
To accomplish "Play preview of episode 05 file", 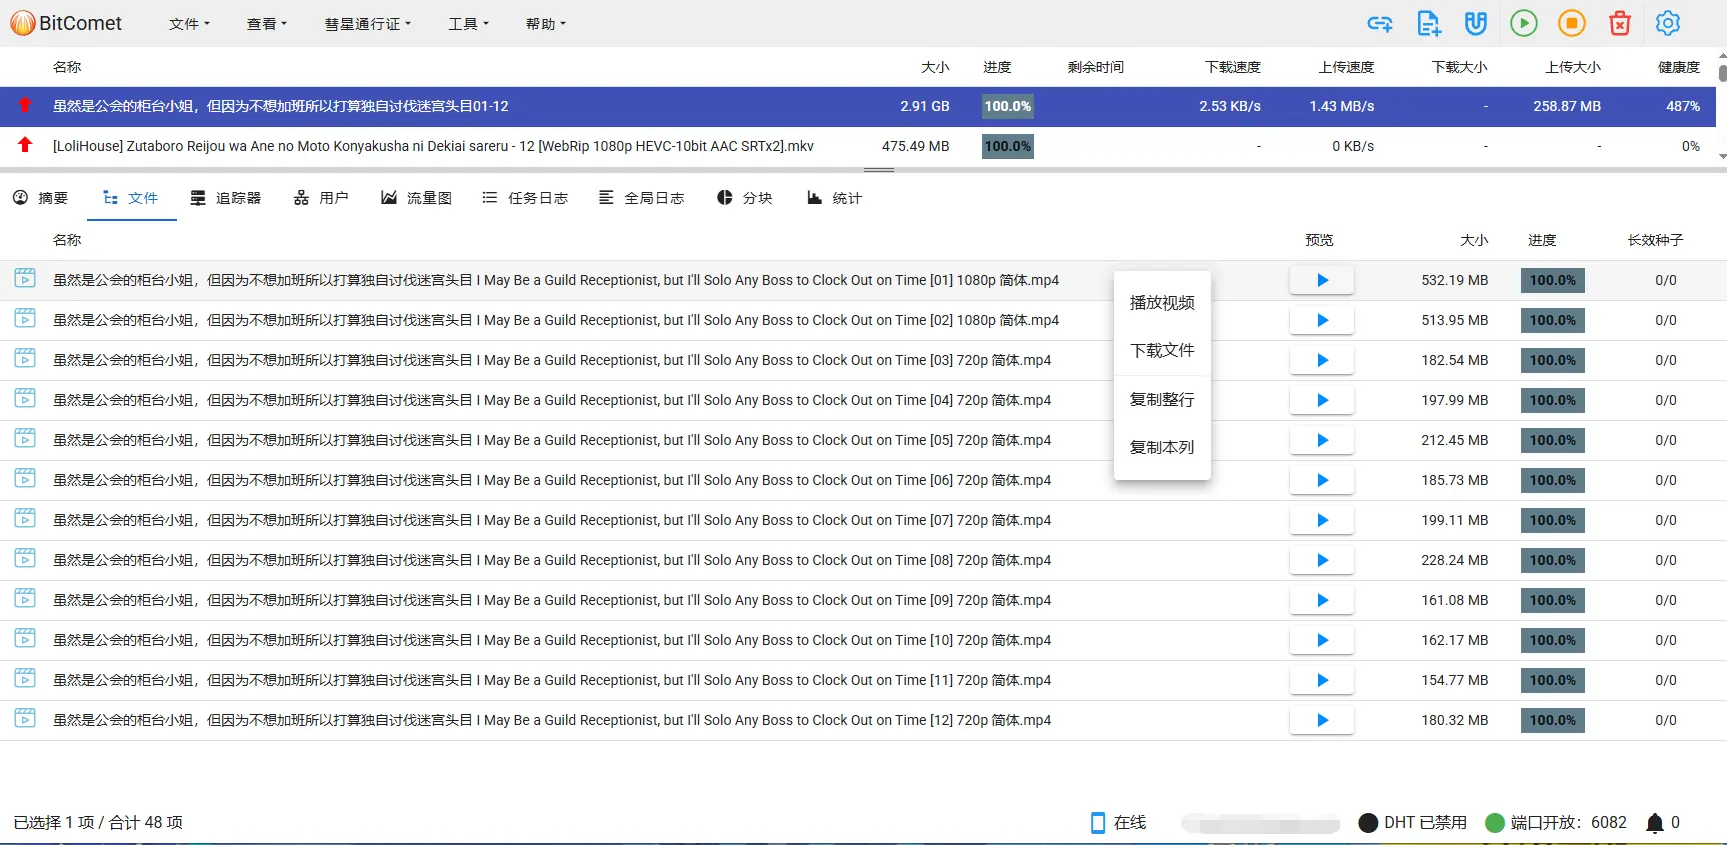I will tap(1322, 440).
